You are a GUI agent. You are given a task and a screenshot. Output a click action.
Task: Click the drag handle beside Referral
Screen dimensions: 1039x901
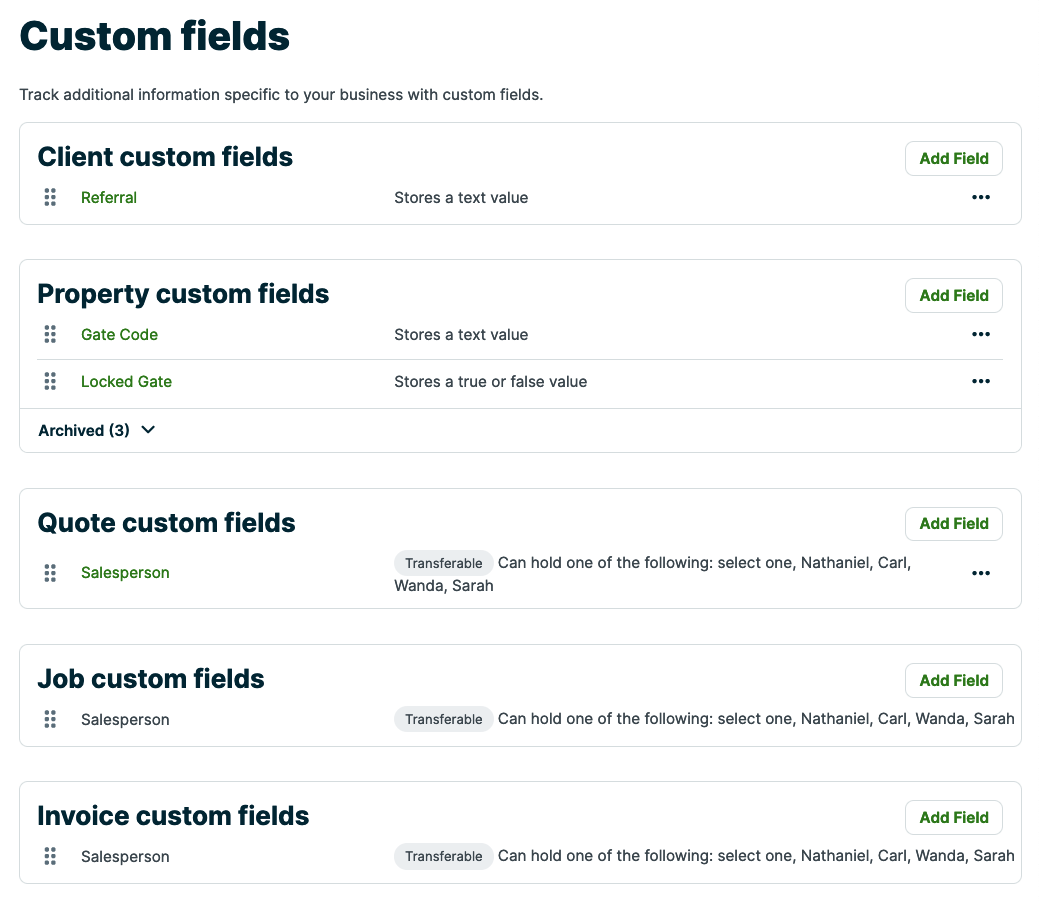50,198
